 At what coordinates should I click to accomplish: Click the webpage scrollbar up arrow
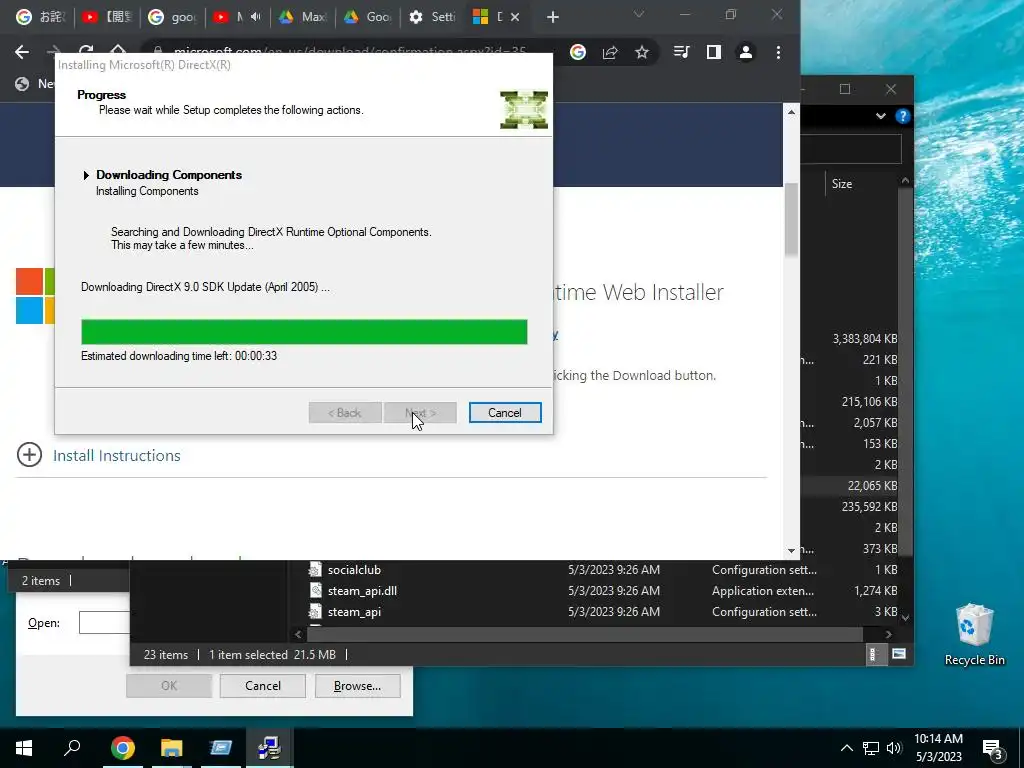(792, 112)
